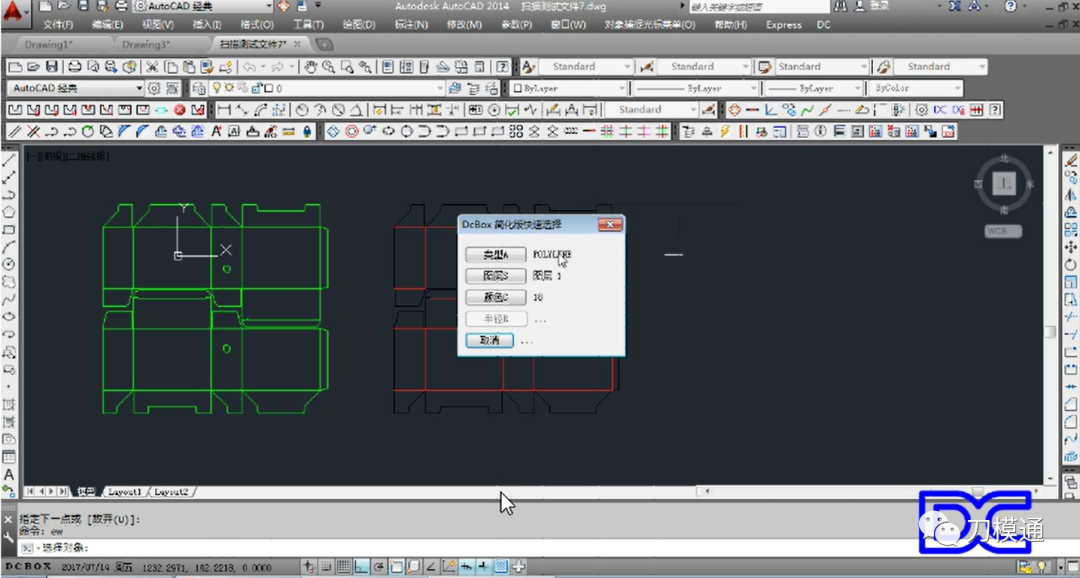This screenshot has height=578, width=1080.
Task: Open the AutoCAD 经典 workspace dropdown
Action: (75, 88)
